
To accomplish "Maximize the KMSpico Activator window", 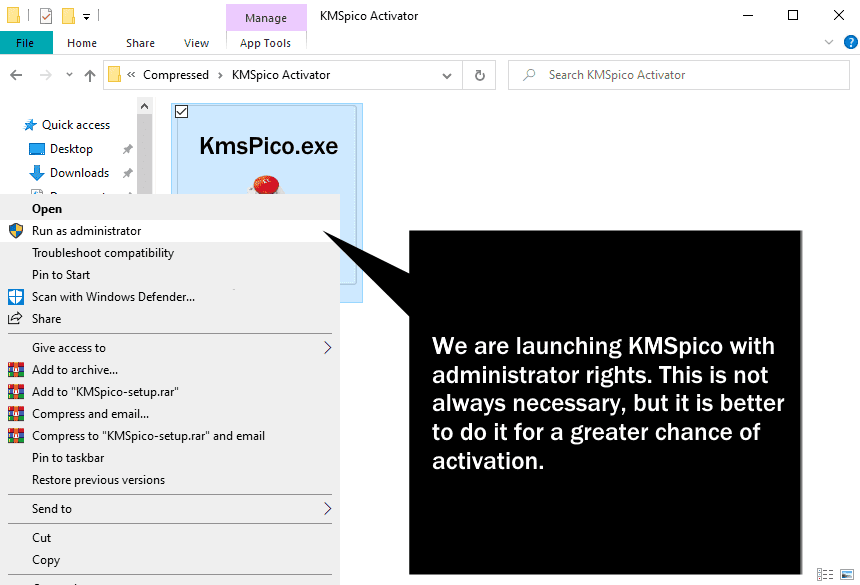I will (793, 15).
